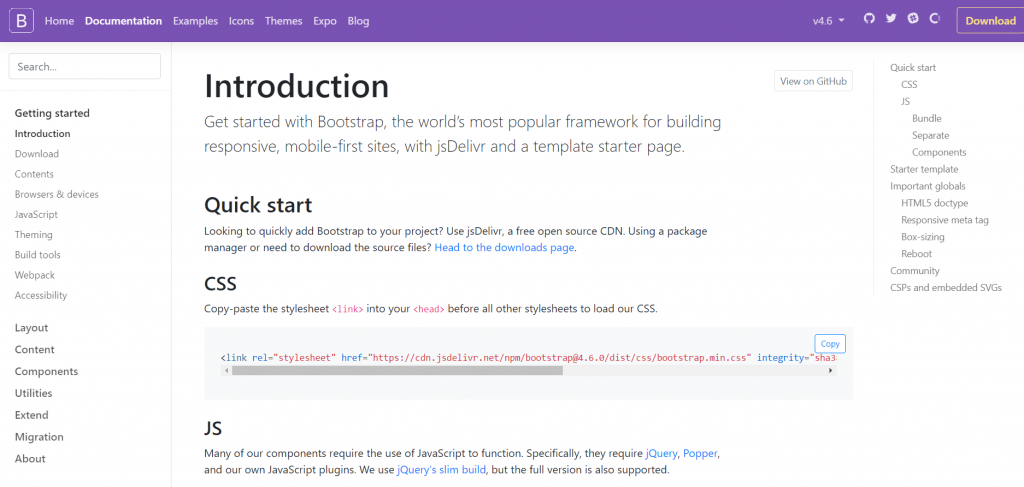The width and height of the screenshot is (1024, 487).
Task: Open the Open Collective icon link
Action: [x=935, y=18]
